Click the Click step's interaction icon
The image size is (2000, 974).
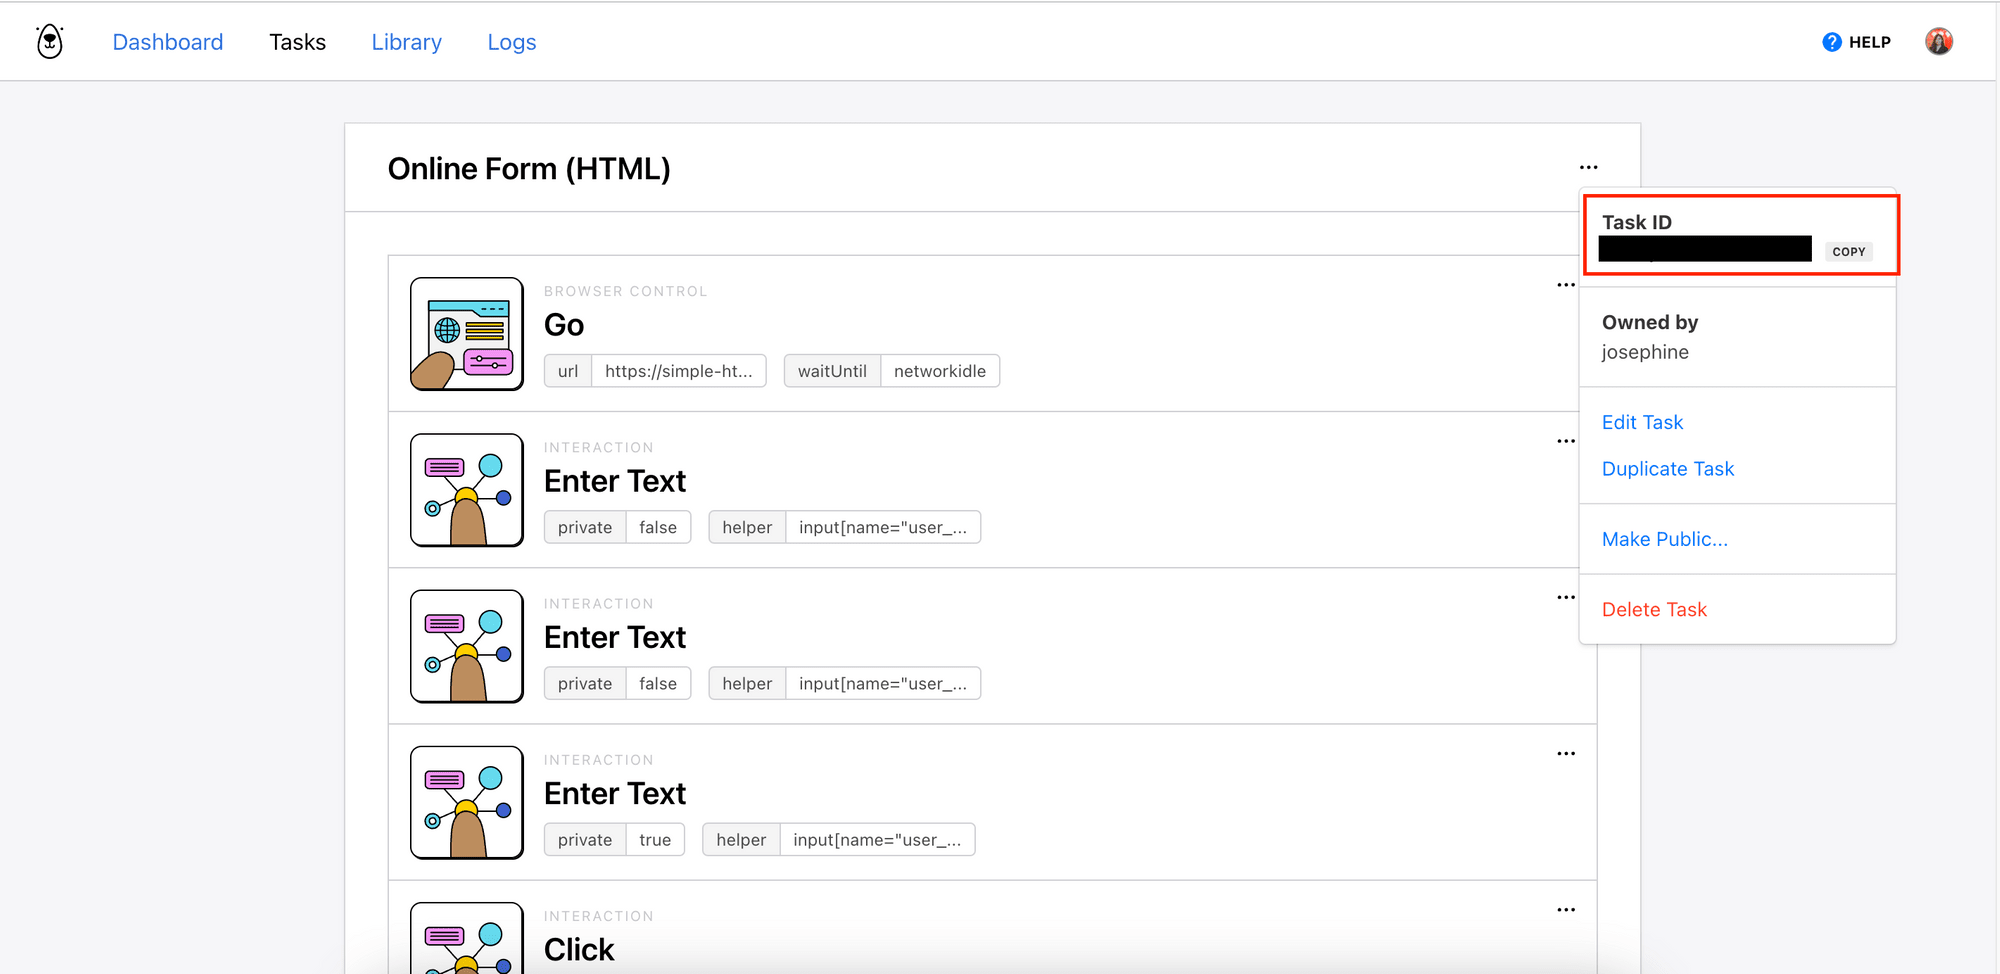click(466, 940)
